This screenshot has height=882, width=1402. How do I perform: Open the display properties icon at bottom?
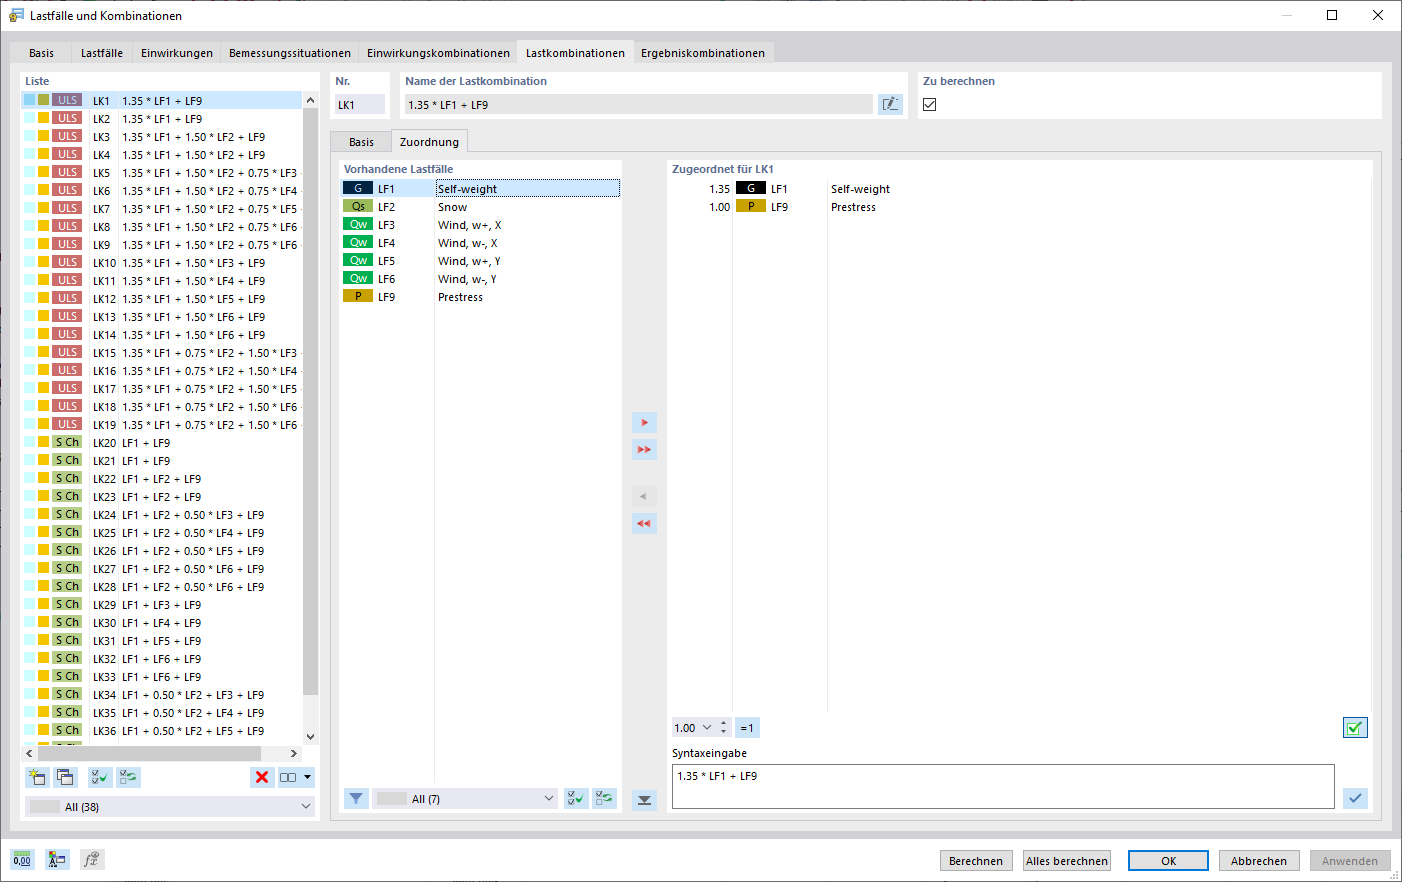(57, 859)
